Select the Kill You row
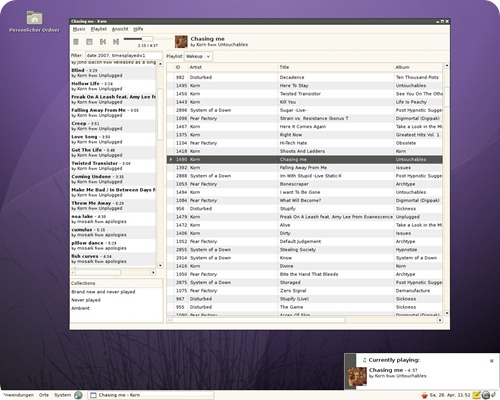Viewport: 500px width, 400px height. coord(305,102)
